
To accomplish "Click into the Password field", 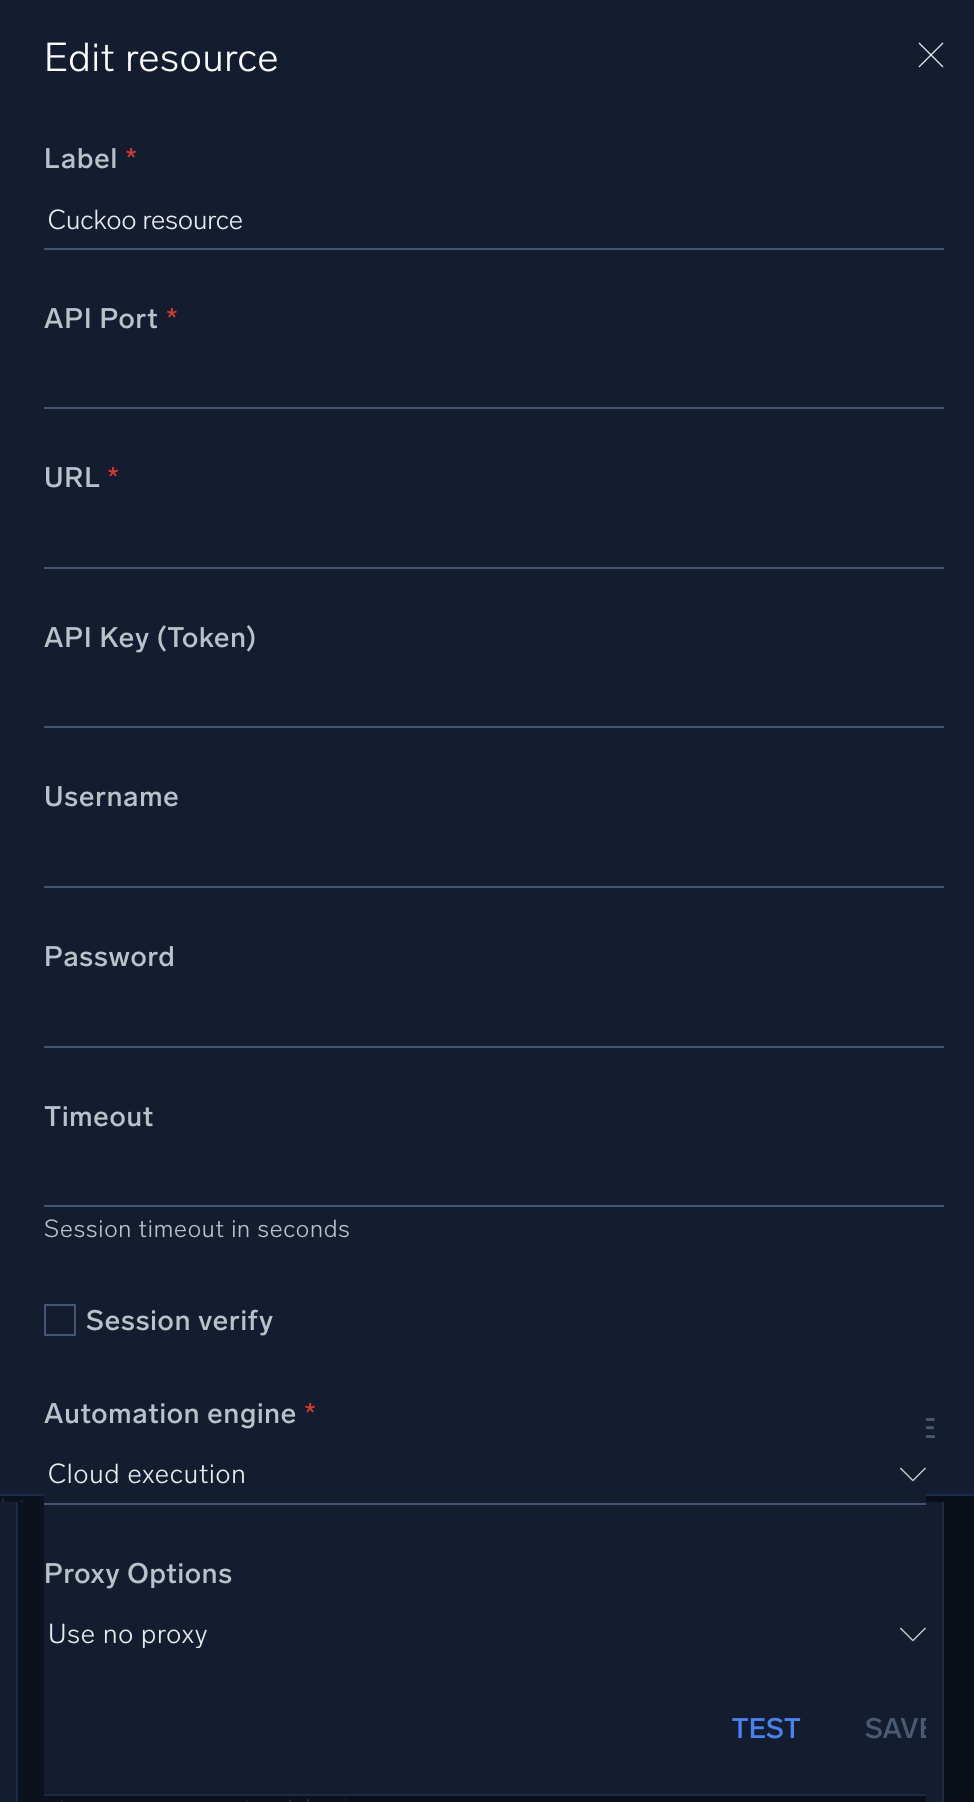I will (494, 1019).
